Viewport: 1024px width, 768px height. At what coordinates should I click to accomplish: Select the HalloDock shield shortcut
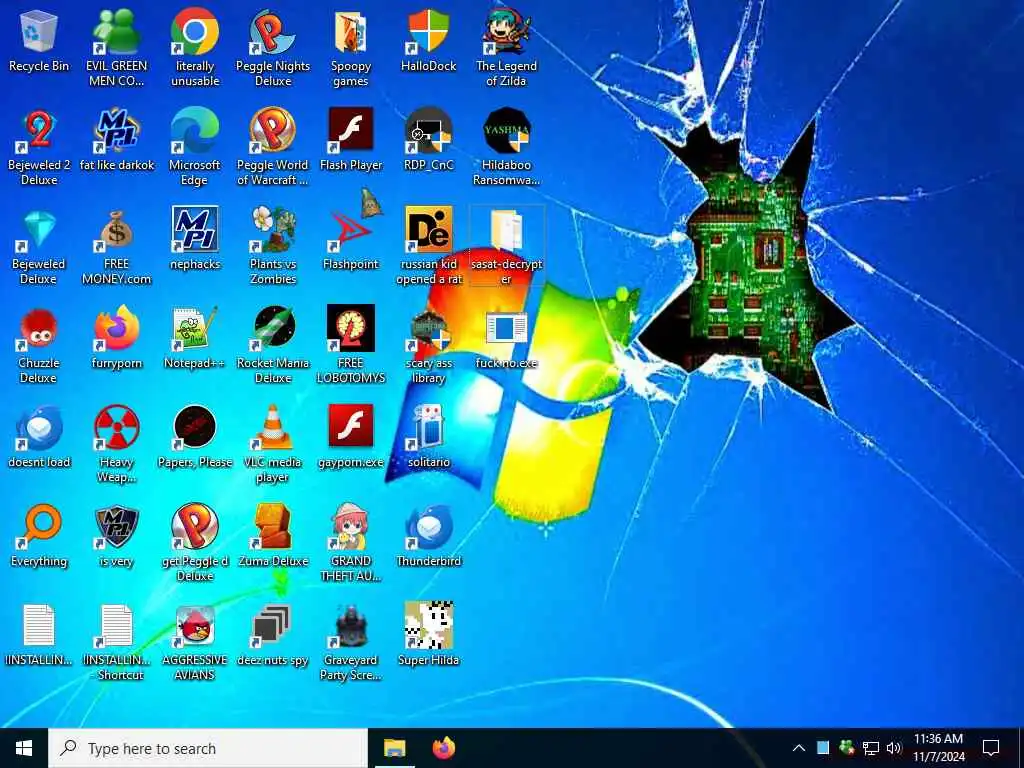(x=428, y=41)
